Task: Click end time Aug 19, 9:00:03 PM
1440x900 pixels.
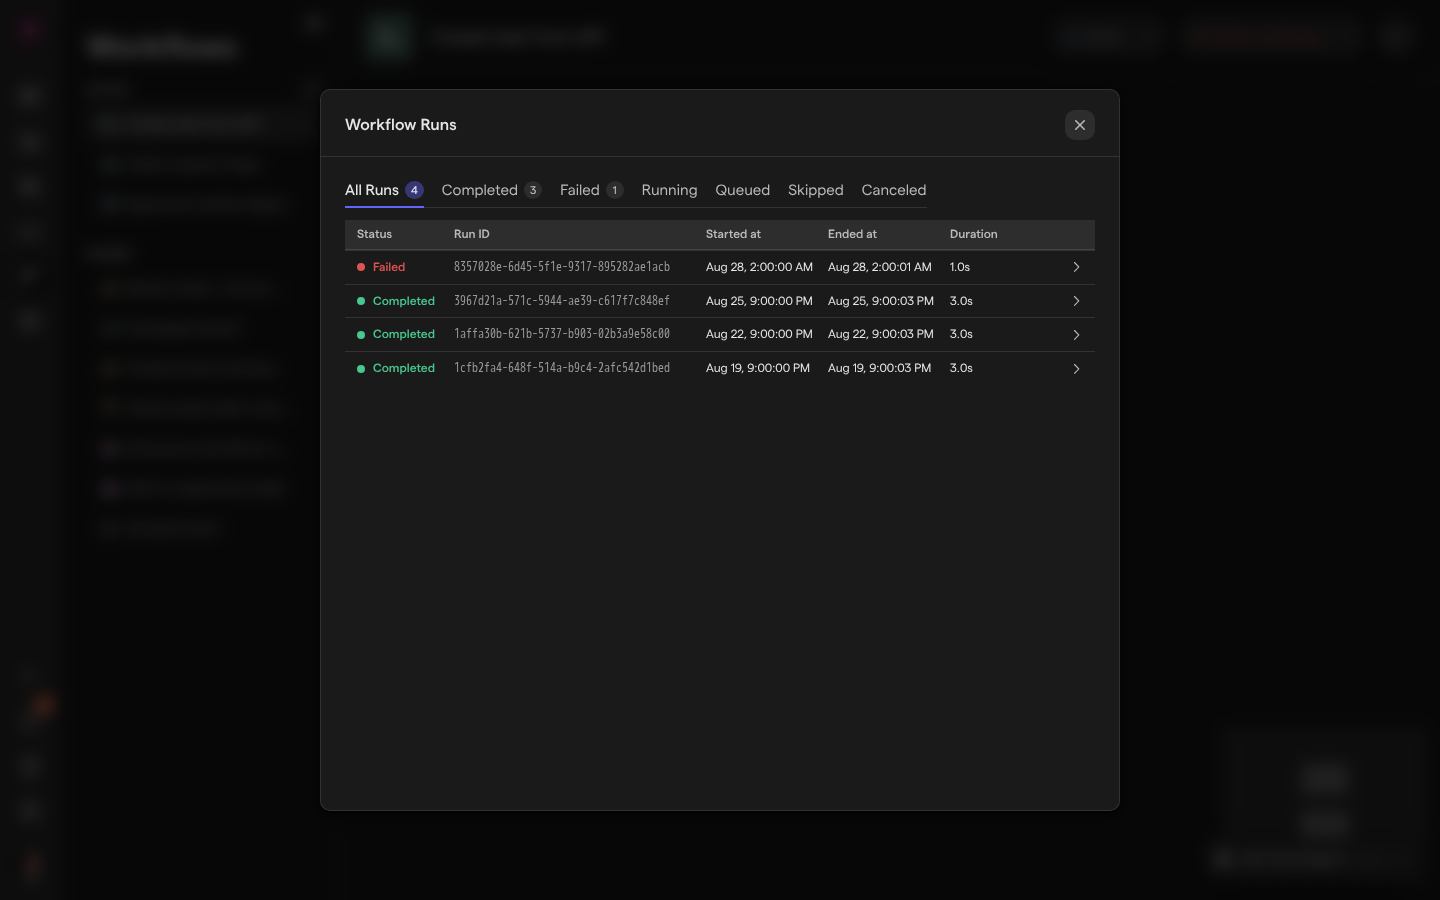Action: 879,368
